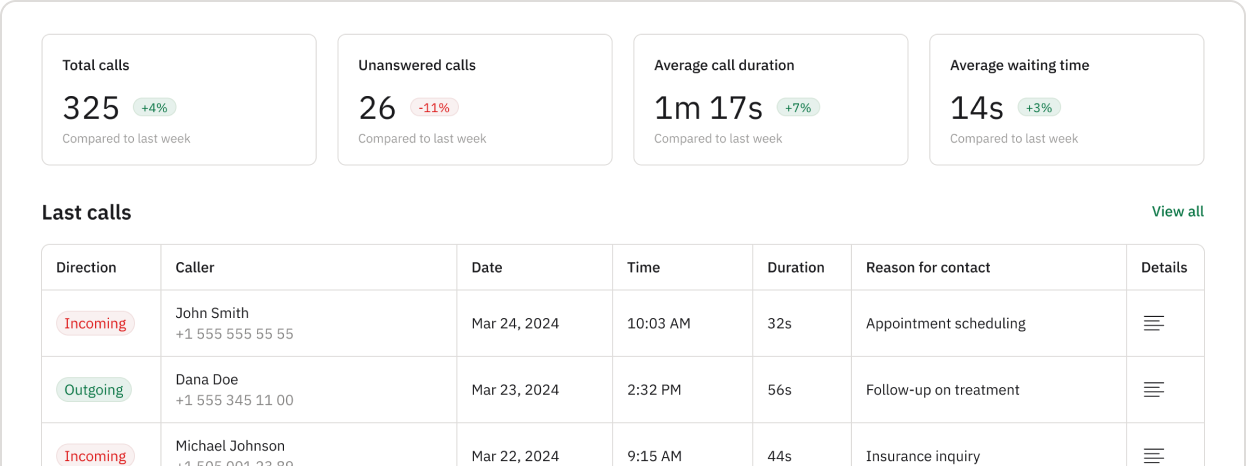1246x466 pixels.
Task: Click the View all link
Action: click(x=1177, y=211)
